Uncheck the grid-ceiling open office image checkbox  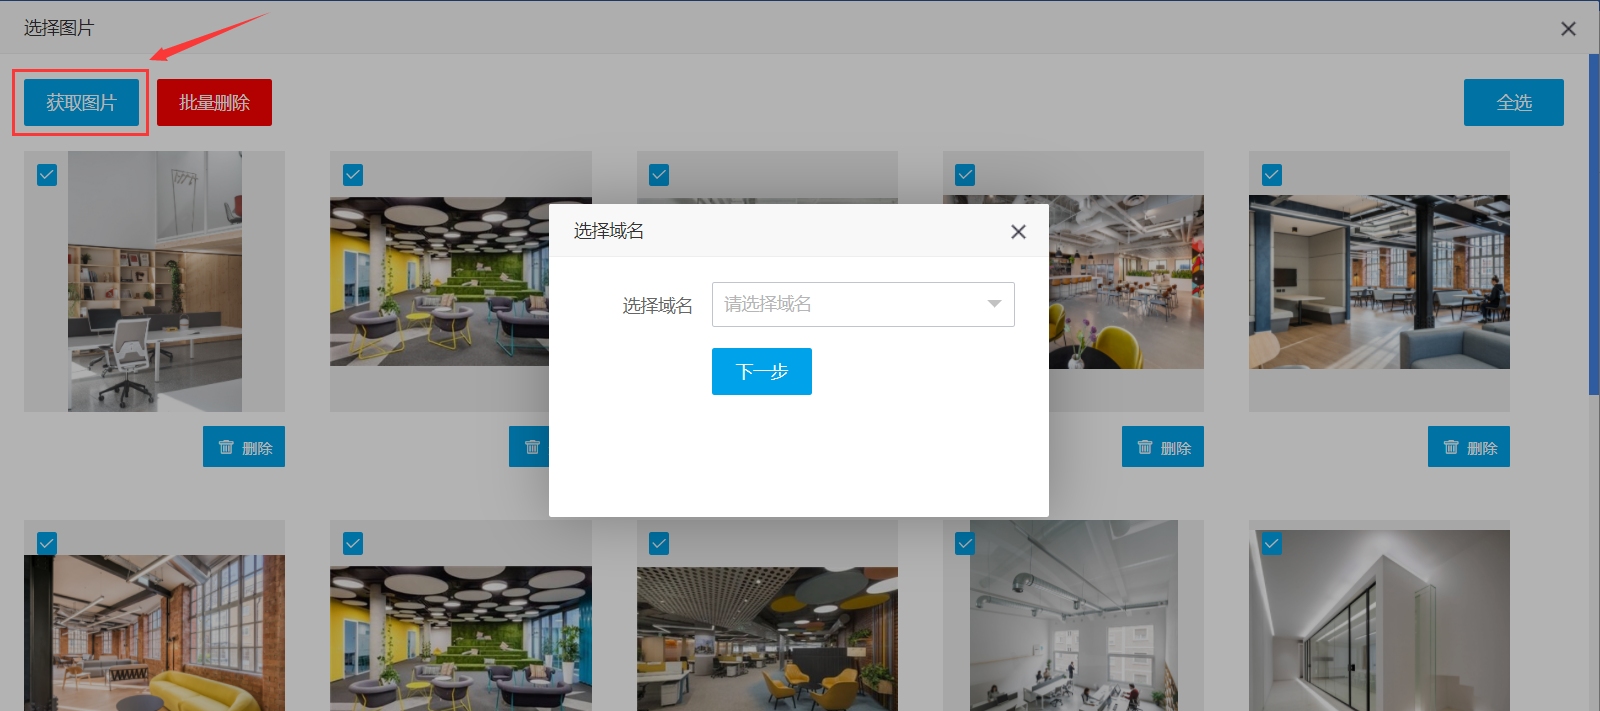click(659, 543)
